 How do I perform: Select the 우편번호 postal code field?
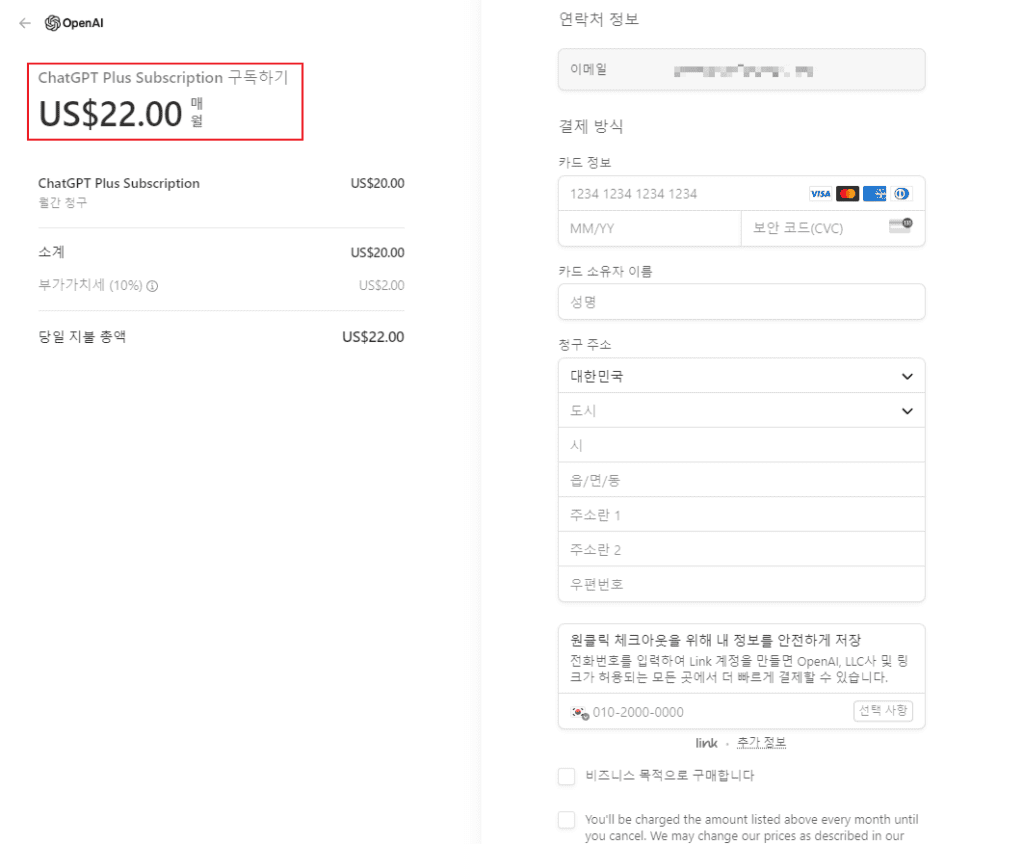741,584
